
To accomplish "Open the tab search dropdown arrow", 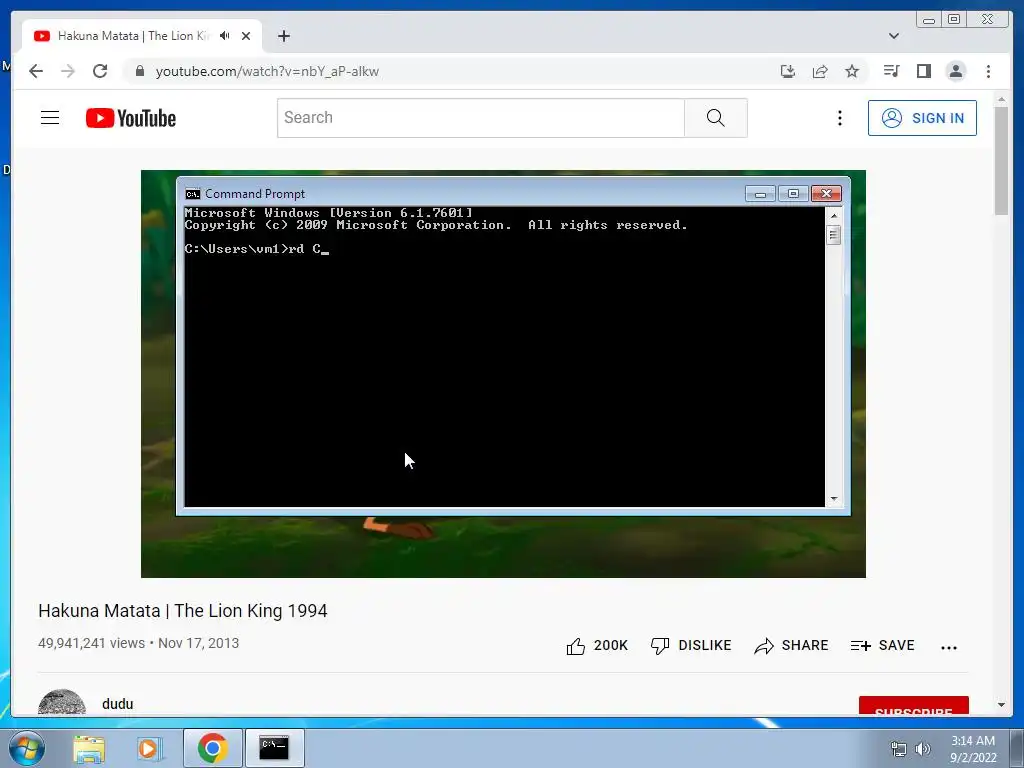I will (x=894, y=36).
